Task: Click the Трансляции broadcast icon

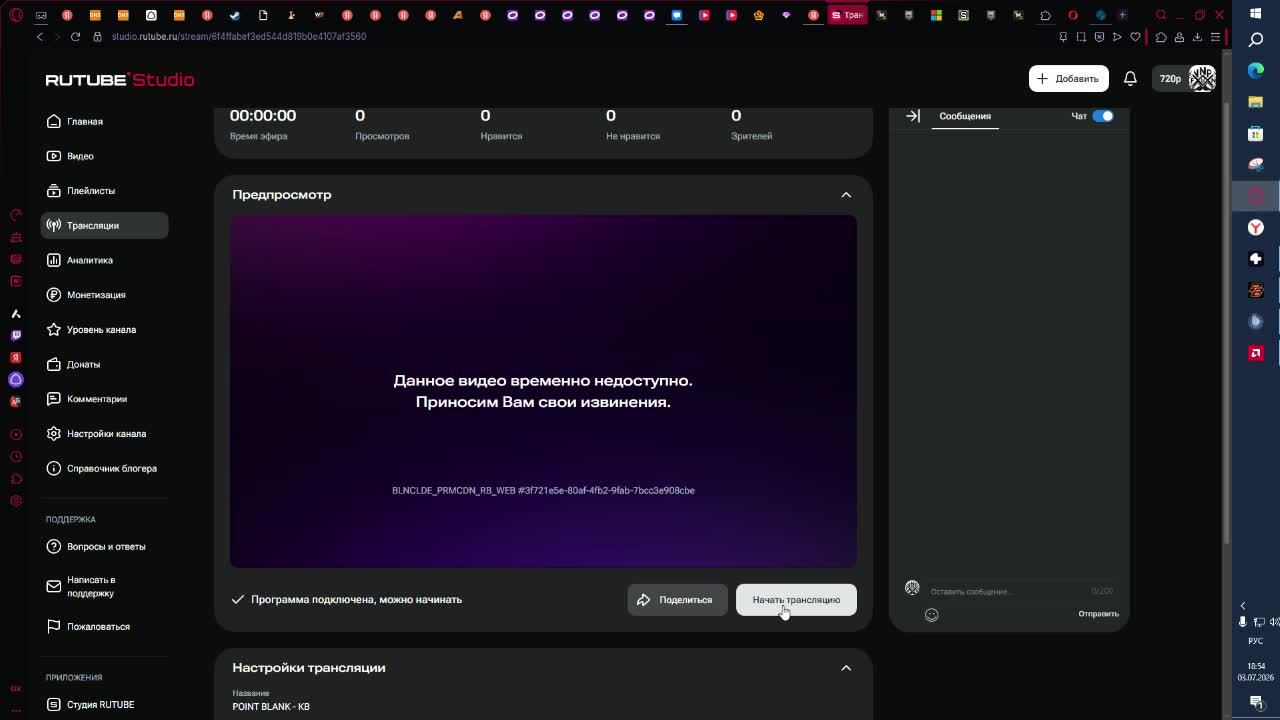Action: coord(54,225)
